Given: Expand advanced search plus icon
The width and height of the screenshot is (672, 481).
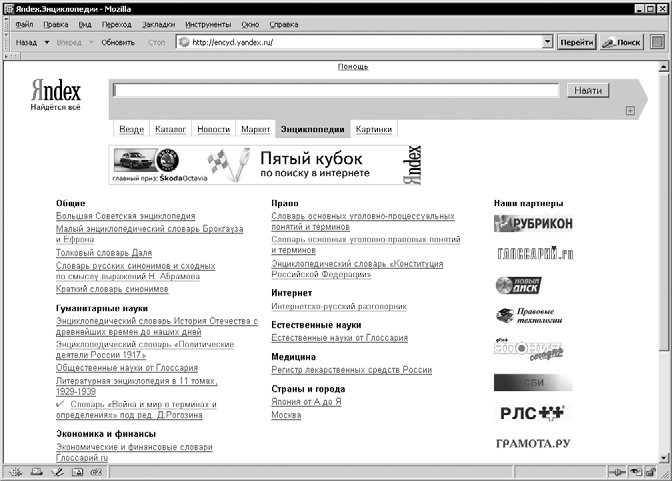Looking at the screenshot, I should pos(630,111).
